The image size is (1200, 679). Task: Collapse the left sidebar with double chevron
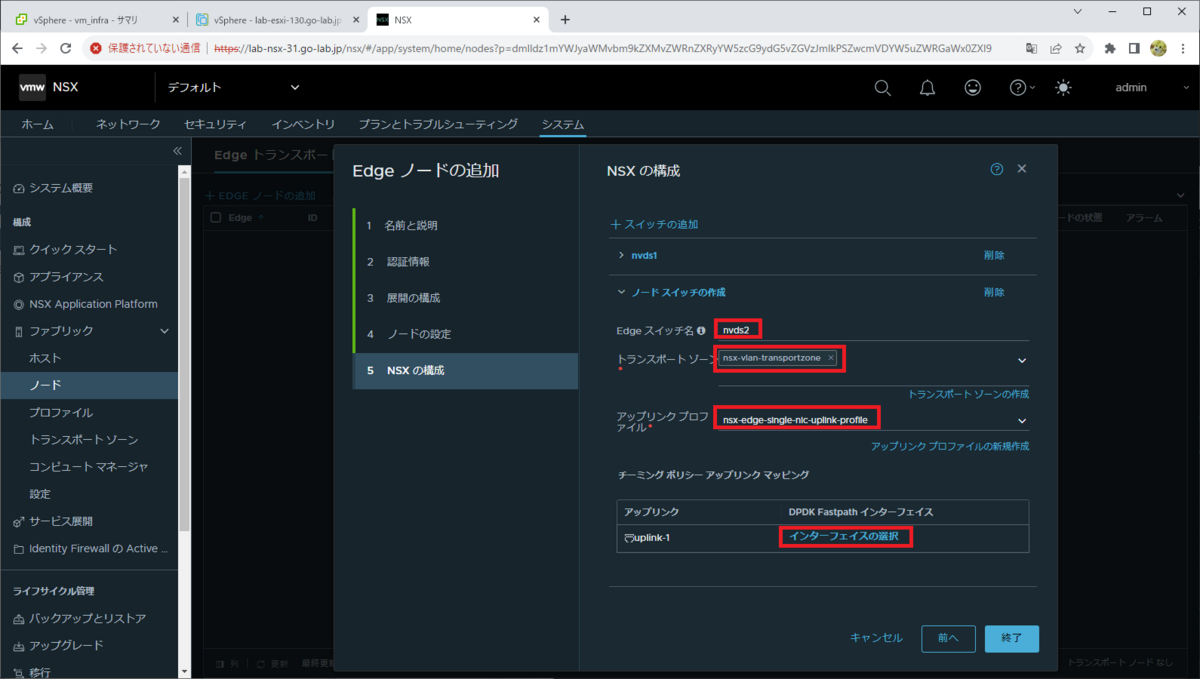[177, 151]
